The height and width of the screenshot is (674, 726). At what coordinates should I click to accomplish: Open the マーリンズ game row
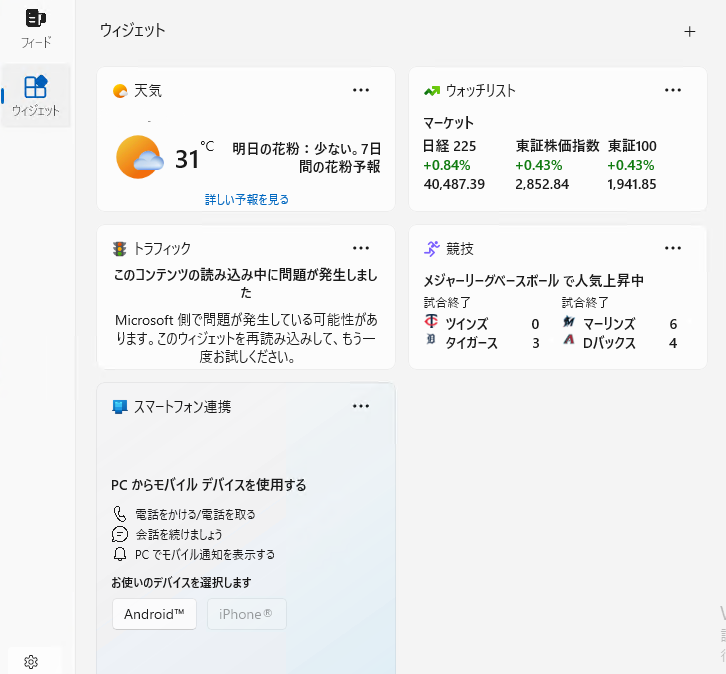pyautogui.click(x=620, y=324)
